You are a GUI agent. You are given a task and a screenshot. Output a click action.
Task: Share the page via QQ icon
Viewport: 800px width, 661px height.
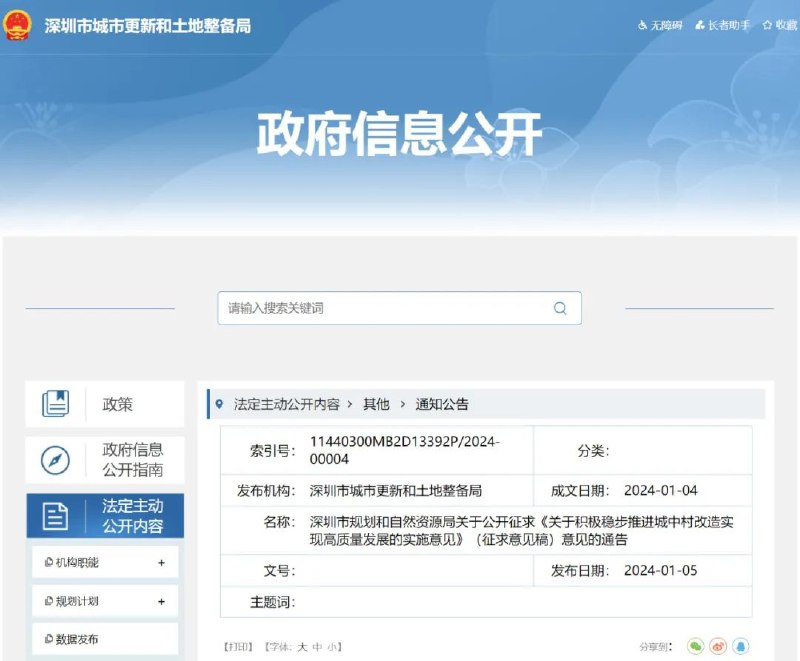740,645
